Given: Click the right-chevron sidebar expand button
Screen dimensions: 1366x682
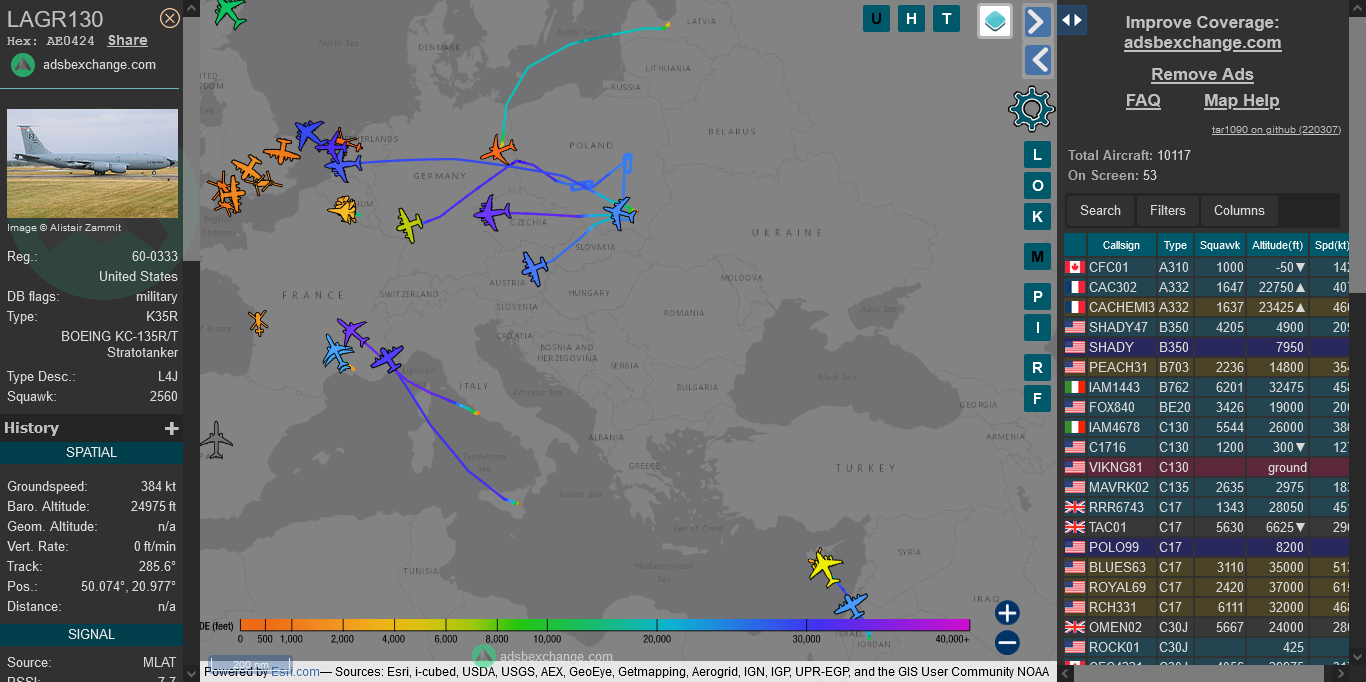Looking at the screenshot, I should 1038,22.
